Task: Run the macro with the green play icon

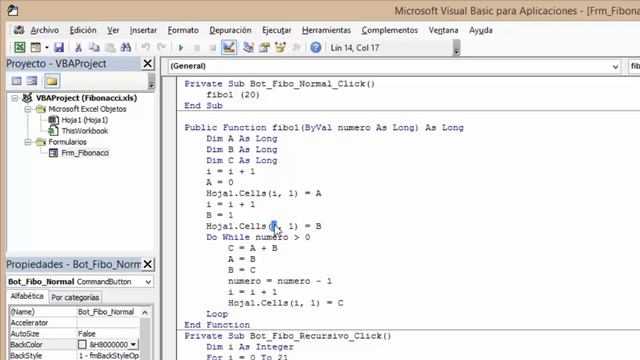Action: [x=181, y=48]
